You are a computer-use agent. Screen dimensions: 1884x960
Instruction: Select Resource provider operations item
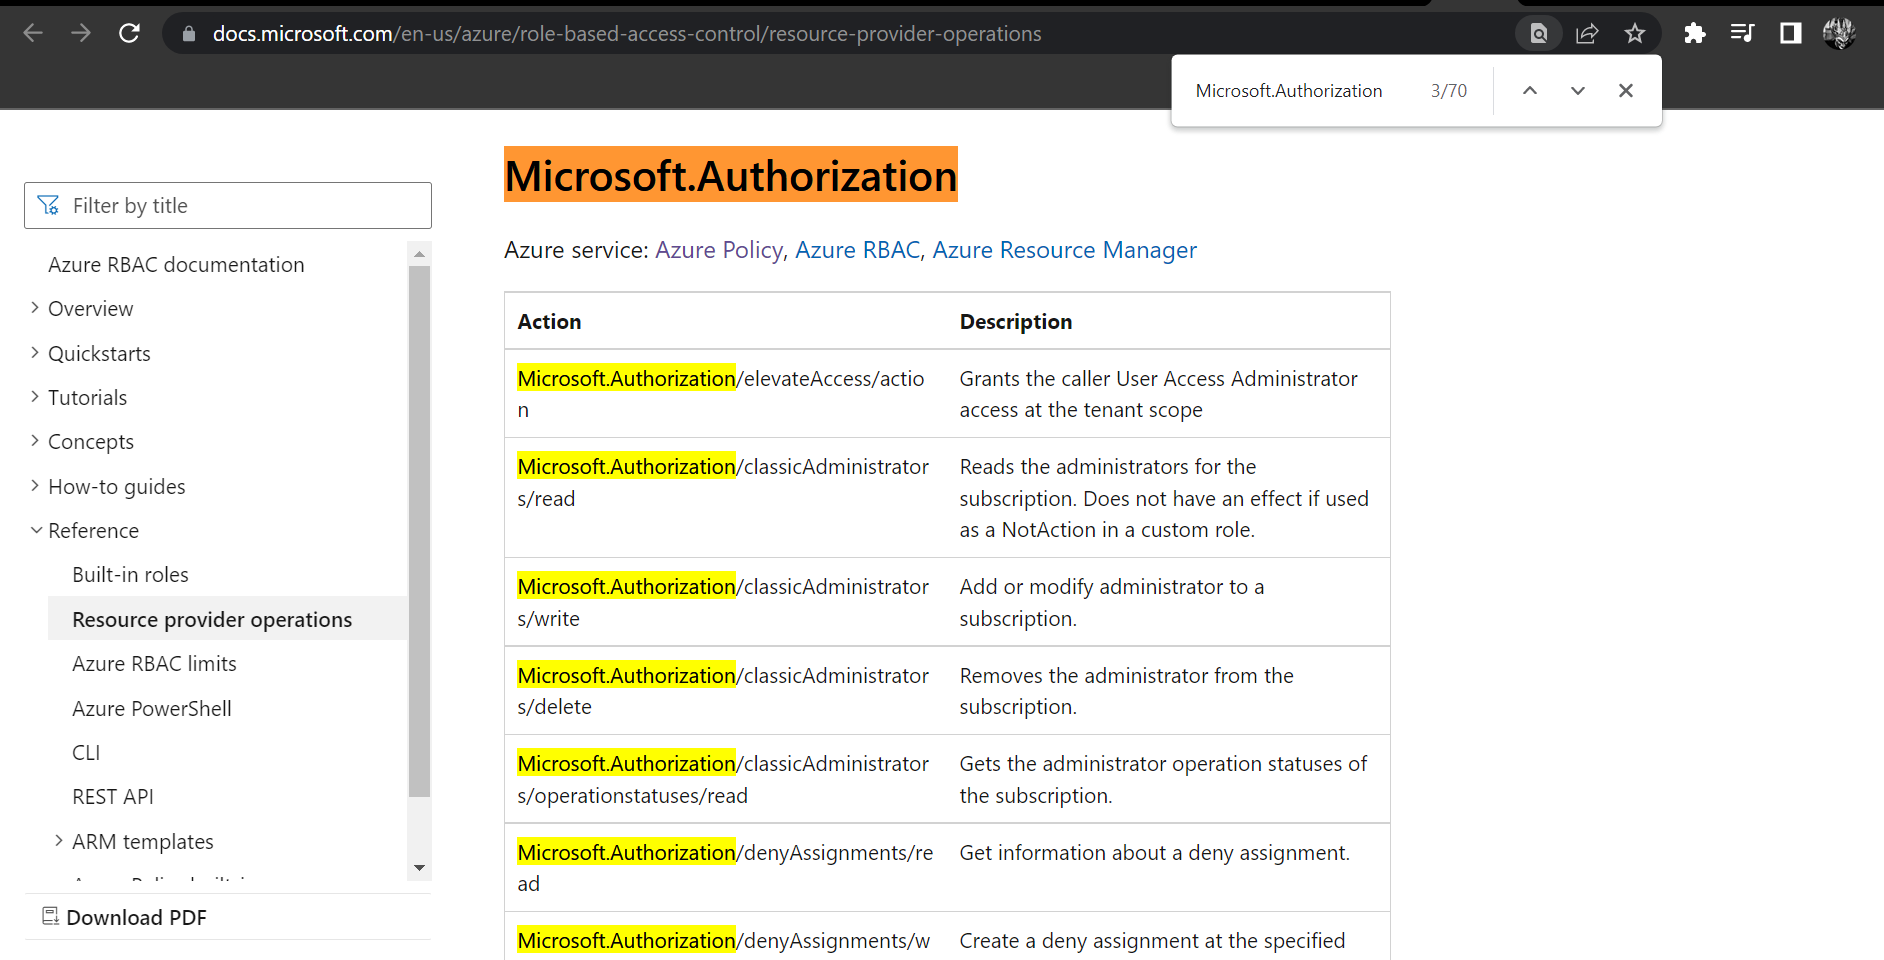click(x=228, y=619)
